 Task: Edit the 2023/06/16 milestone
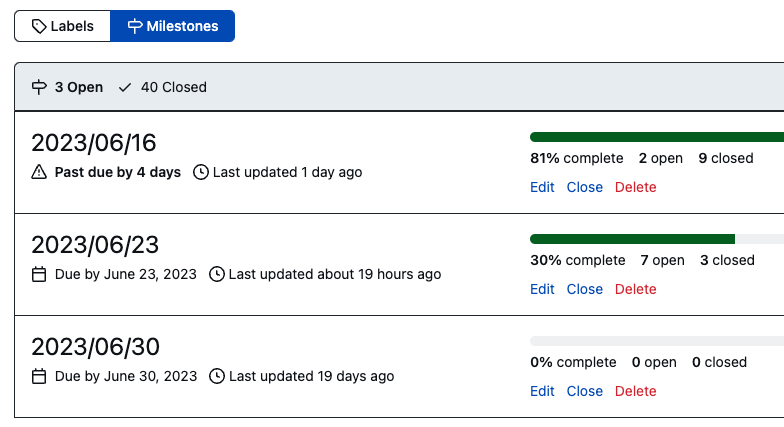coord(542,187)
